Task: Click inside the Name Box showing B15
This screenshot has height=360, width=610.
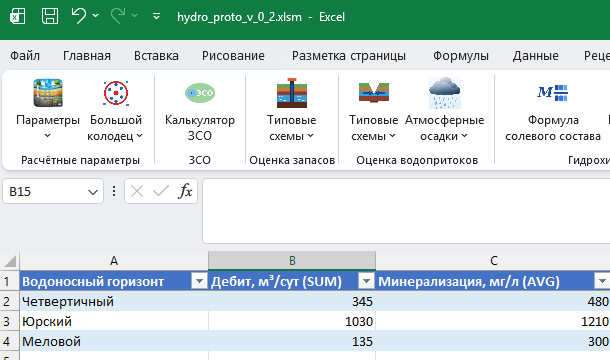Action: 44,191
